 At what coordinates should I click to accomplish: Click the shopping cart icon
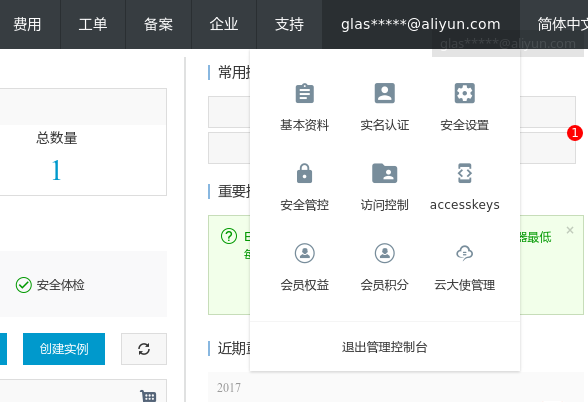point(148,396)
